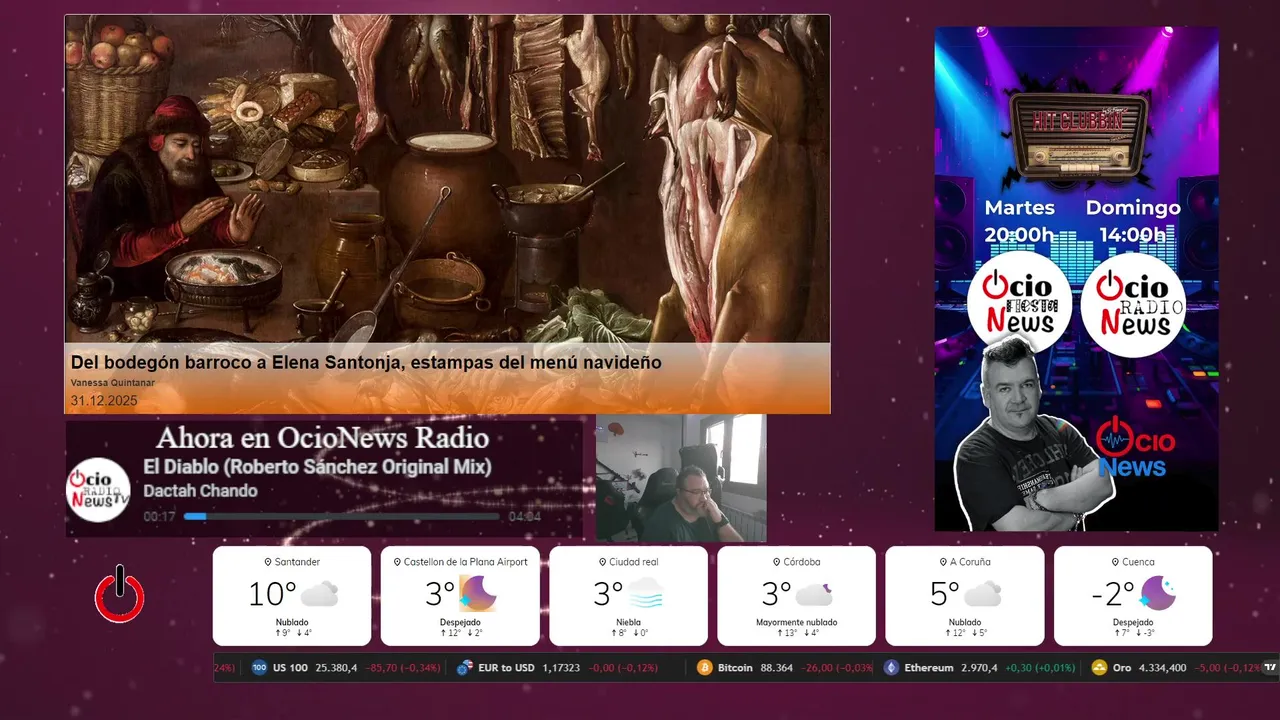Click the Ethereum diamond icon in ticker
This screenshot has height=720, width=1280.
[891, 667]
